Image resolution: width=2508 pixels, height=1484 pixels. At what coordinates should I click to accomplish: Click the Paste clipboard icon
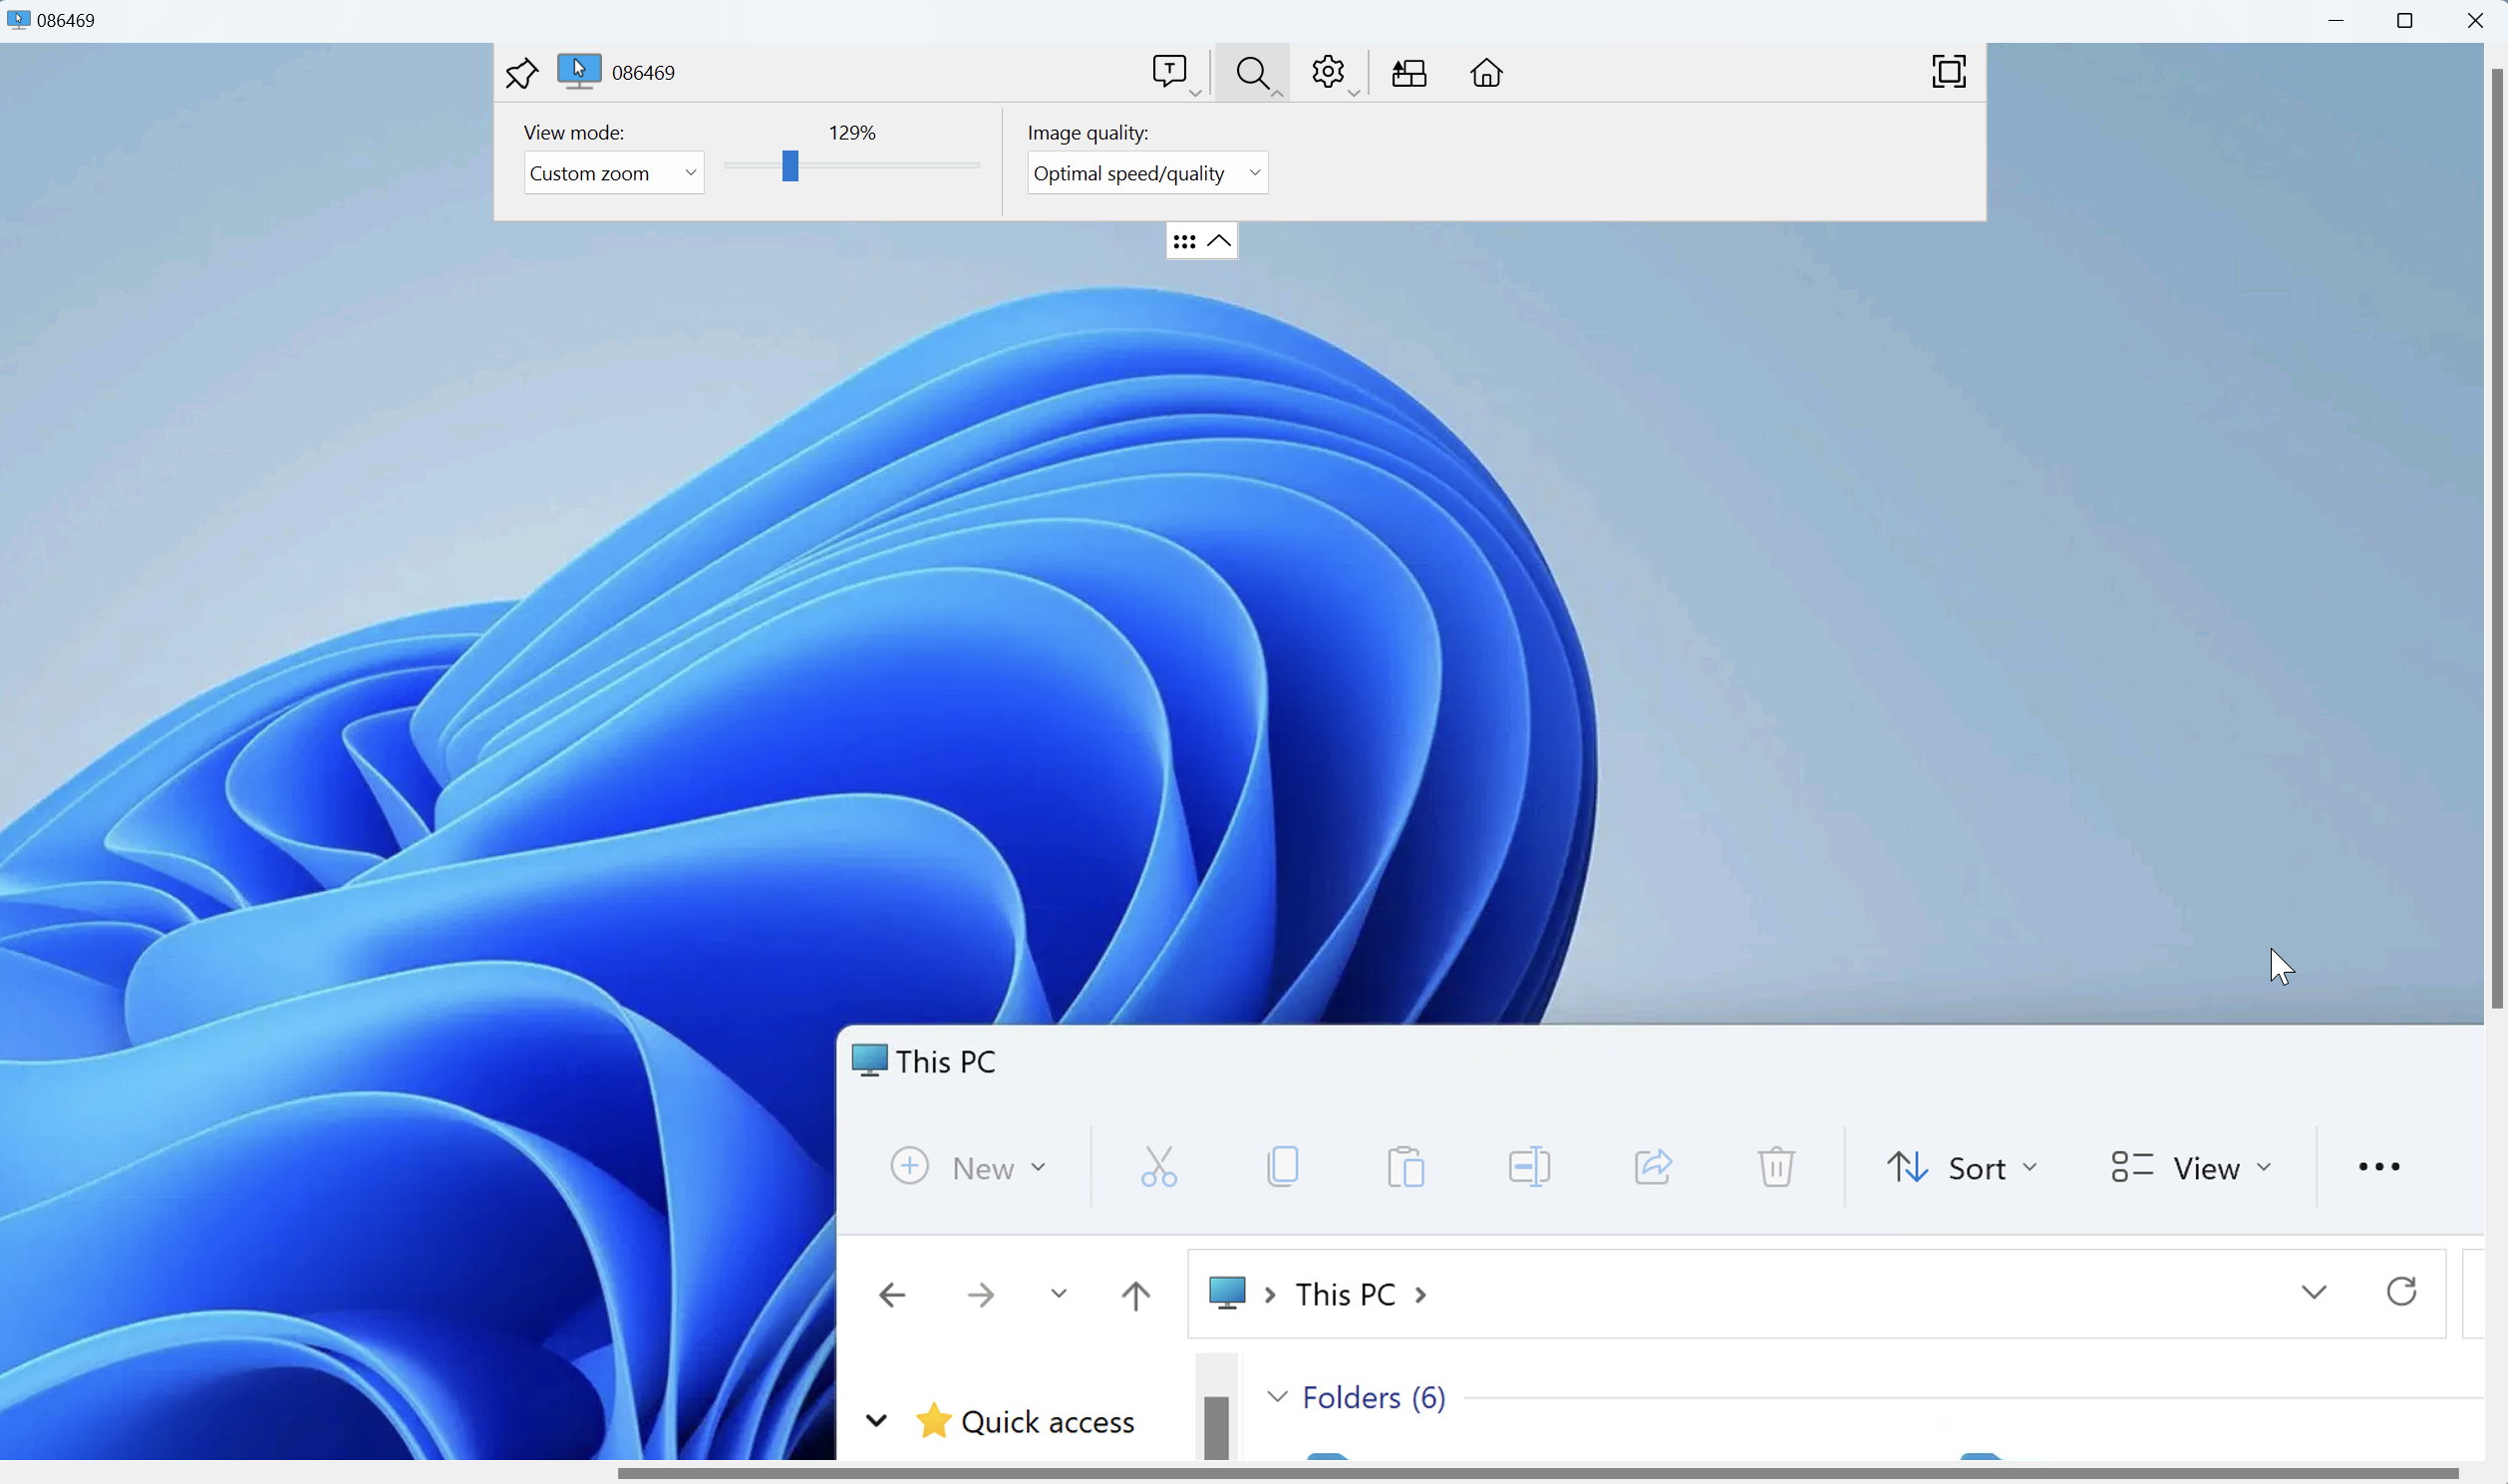(x=1406, y=1167)
